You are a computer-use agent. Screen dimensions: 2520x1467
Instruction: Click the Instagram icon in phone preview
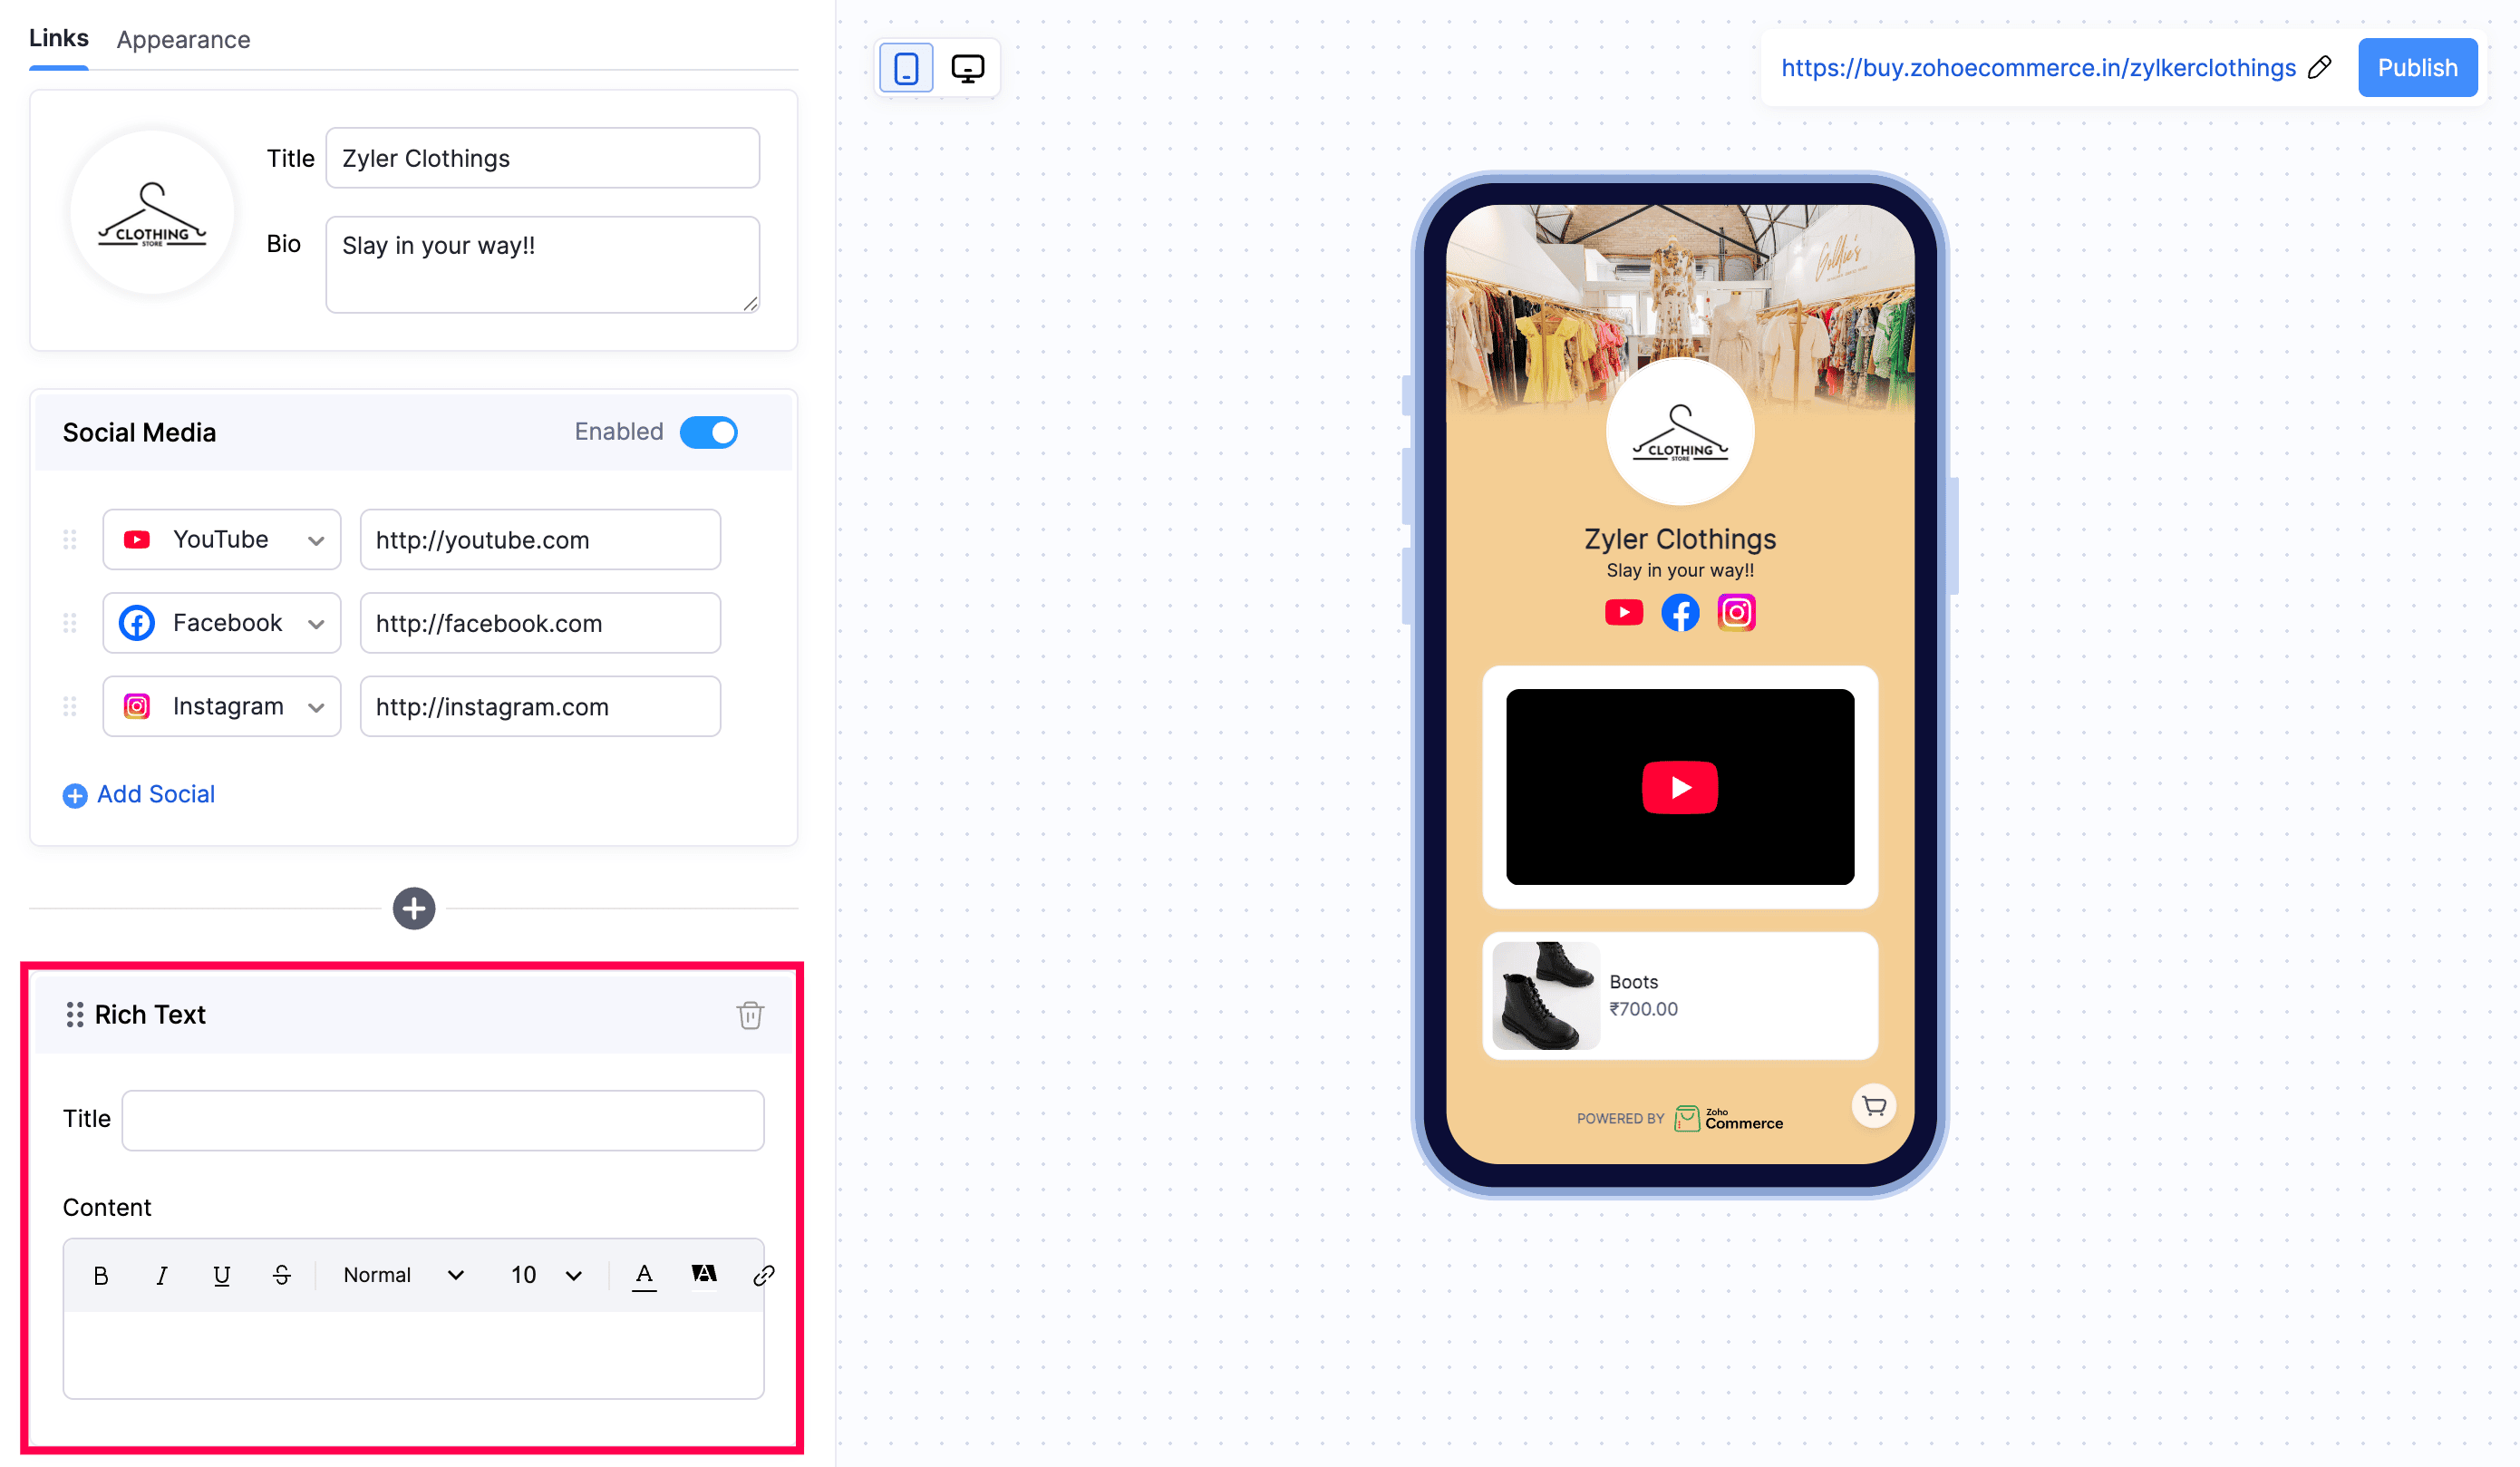[1736, 612]
